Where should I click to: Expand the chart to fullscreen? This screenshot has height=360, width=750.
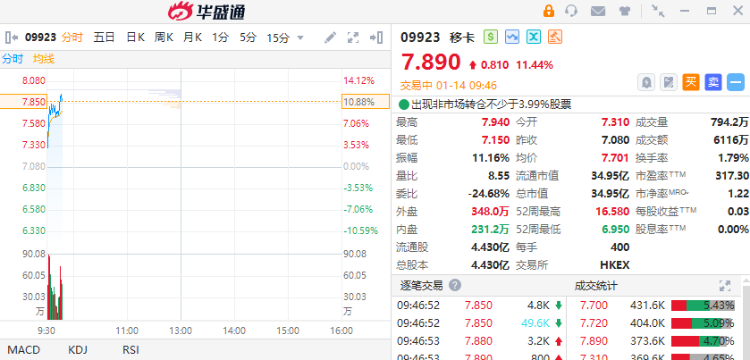click(x=353, y=37)
